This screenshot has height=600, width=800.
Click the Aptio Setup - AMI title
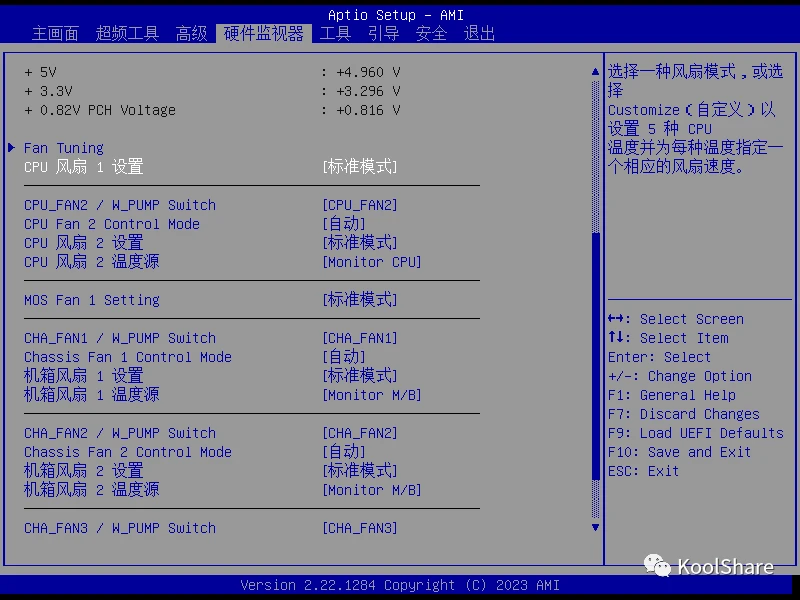396,15
